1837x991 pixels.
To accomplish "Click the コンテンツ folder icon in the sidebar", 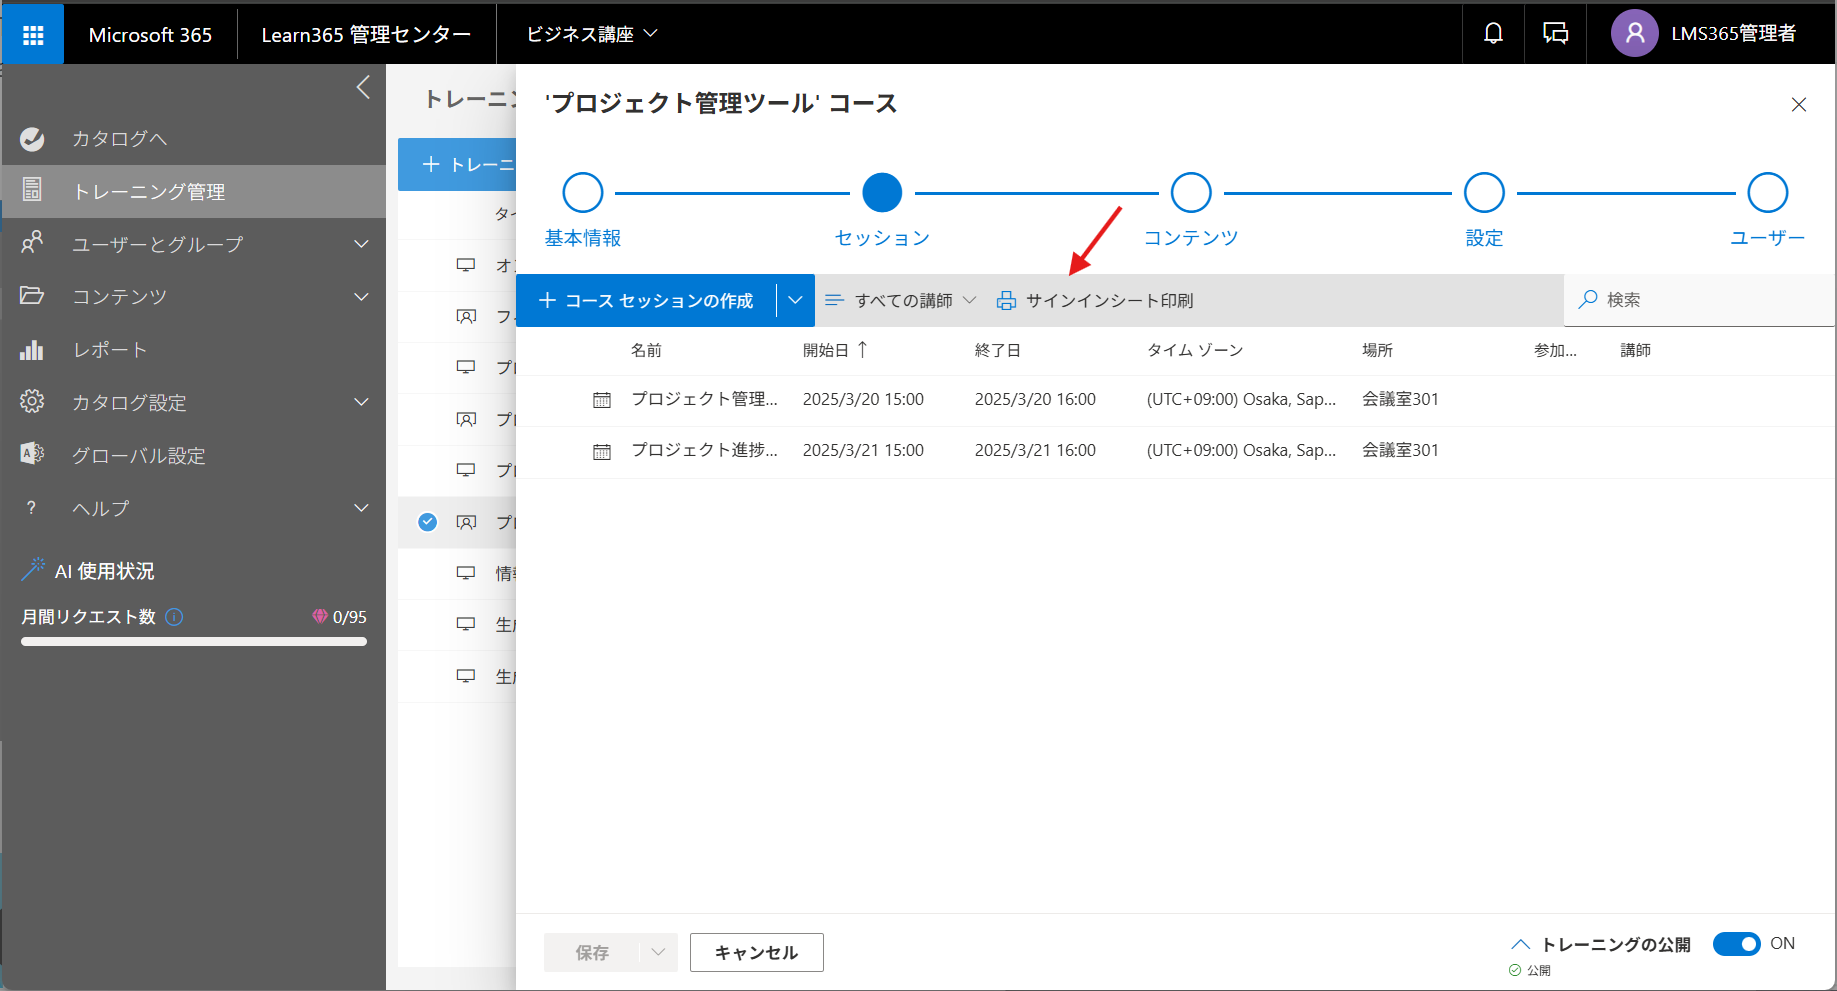I will point(32,296).
